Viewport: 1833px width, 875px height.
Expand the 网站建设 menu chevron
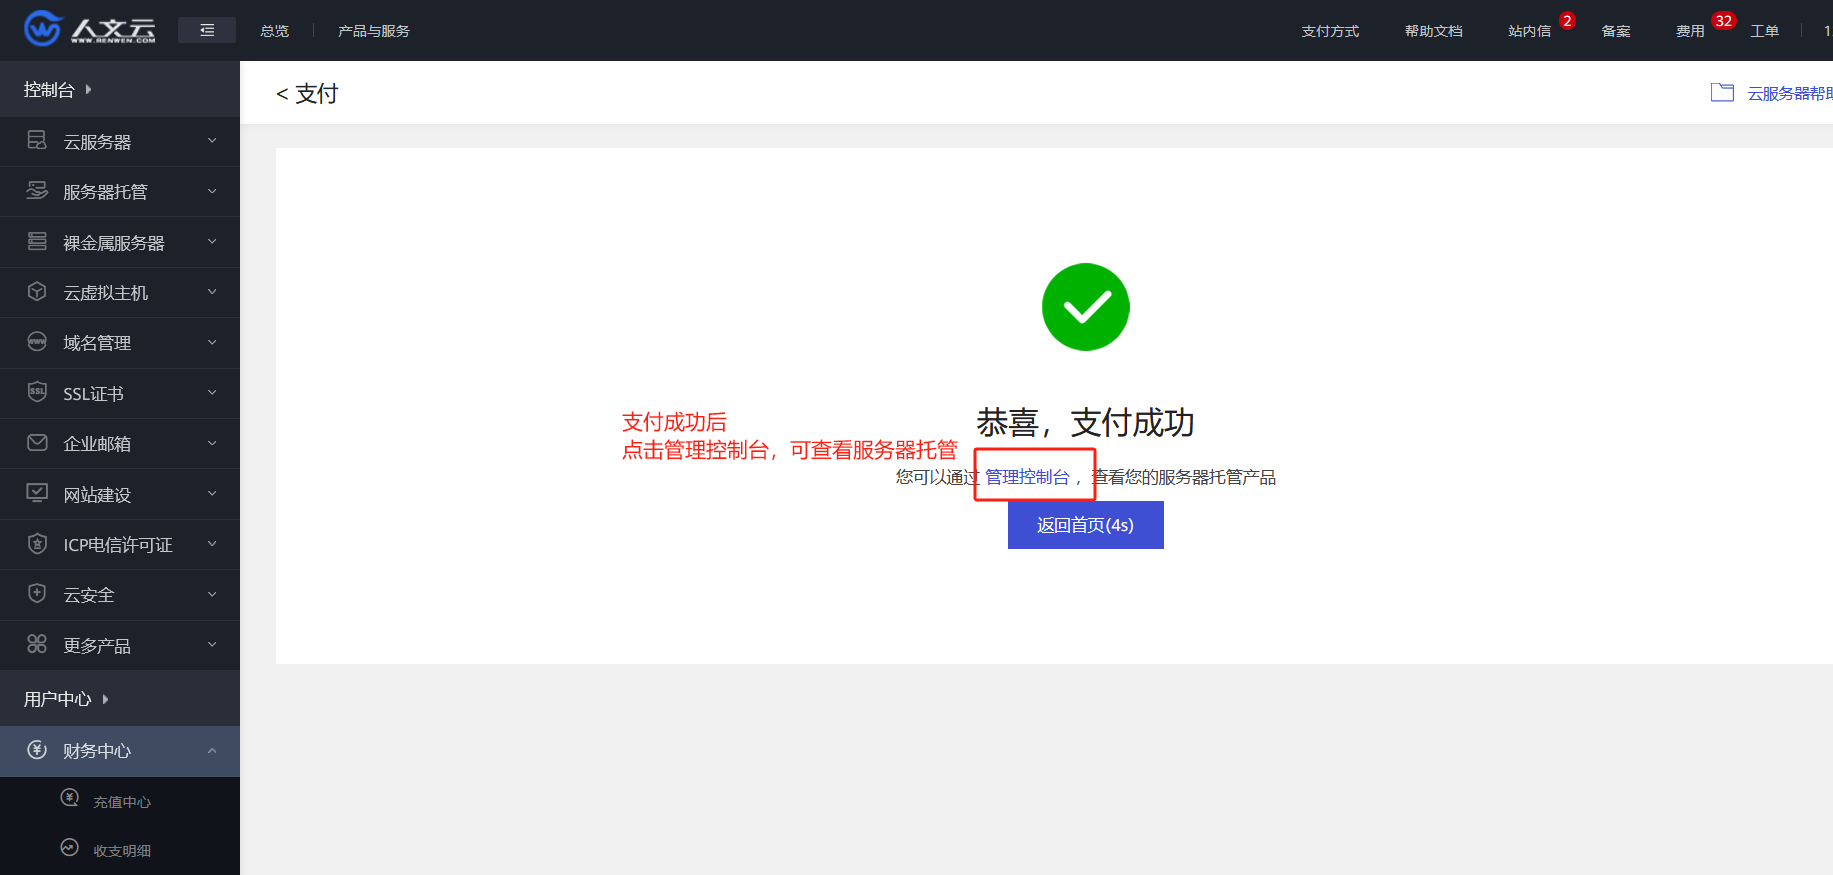[212, 493]
